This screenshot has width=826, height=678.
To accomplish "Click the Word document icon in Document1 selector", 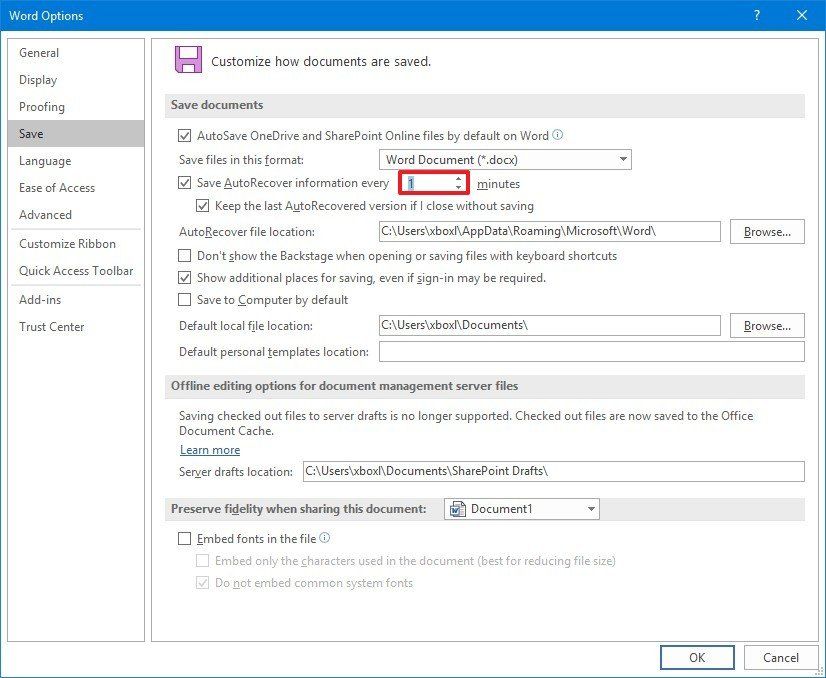I will pos(456,509).
